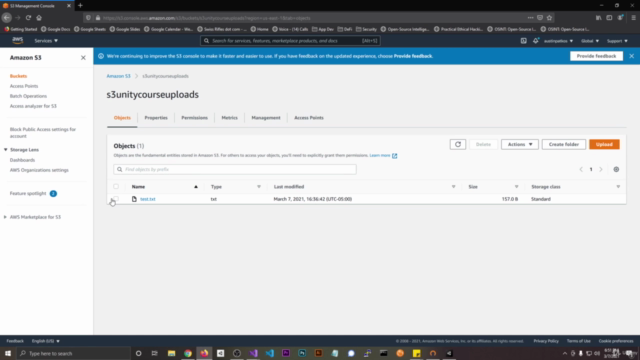The height and width of the screenshot is (360, 640).
Task: Sort objects by Name column arrow
Action: click(x=196, y=187)
